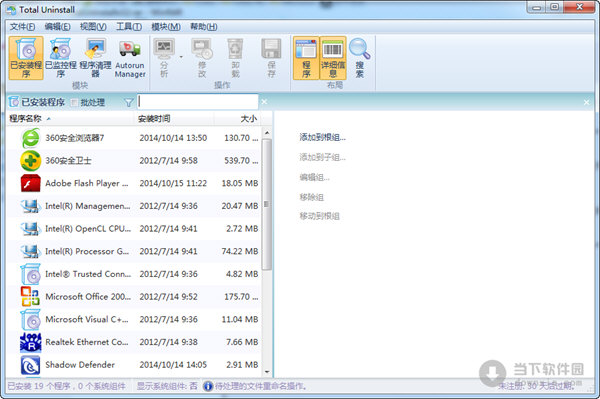Toggle the 程序 layout button
Screen dimensions: 600x399
306,58
